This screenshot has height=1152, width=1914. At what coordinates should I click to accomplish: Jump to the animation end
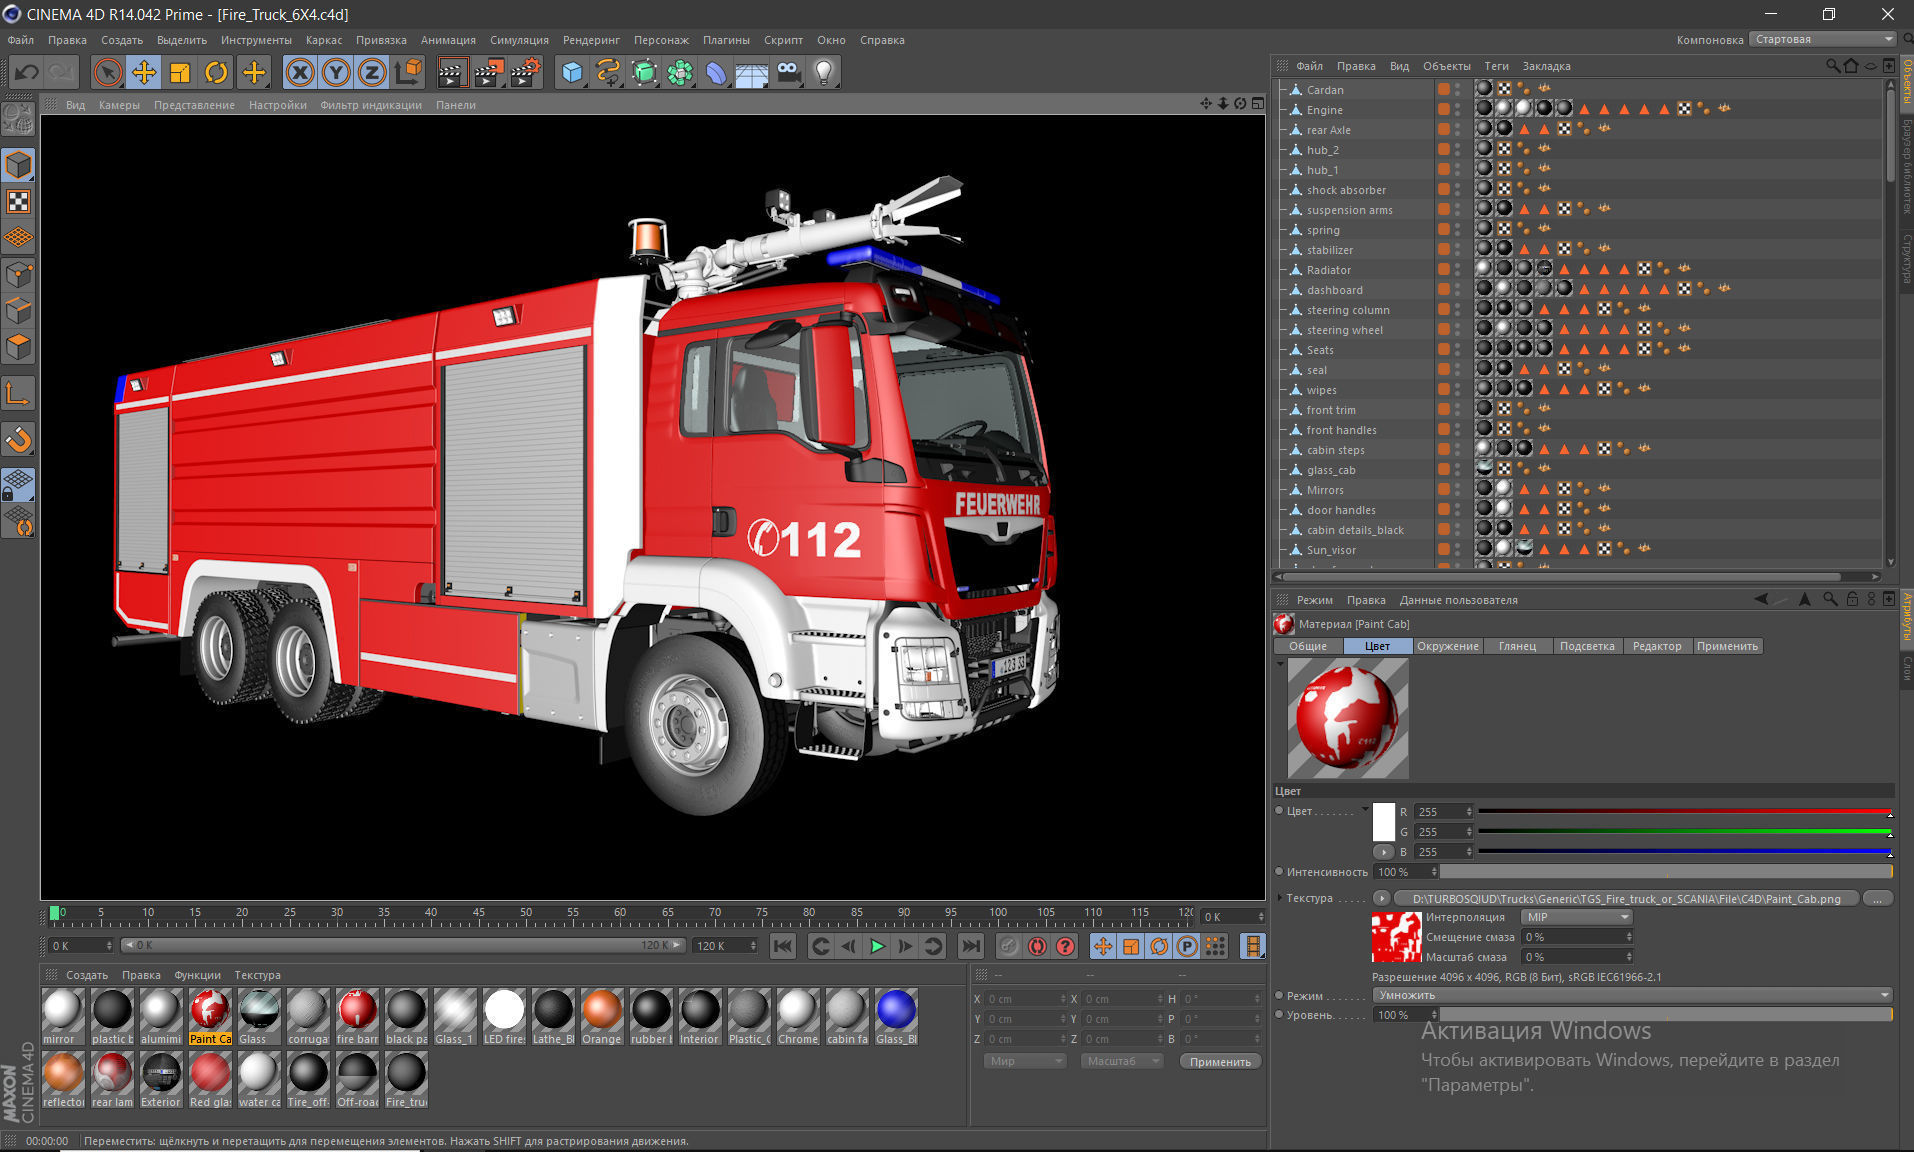(970, 946)
